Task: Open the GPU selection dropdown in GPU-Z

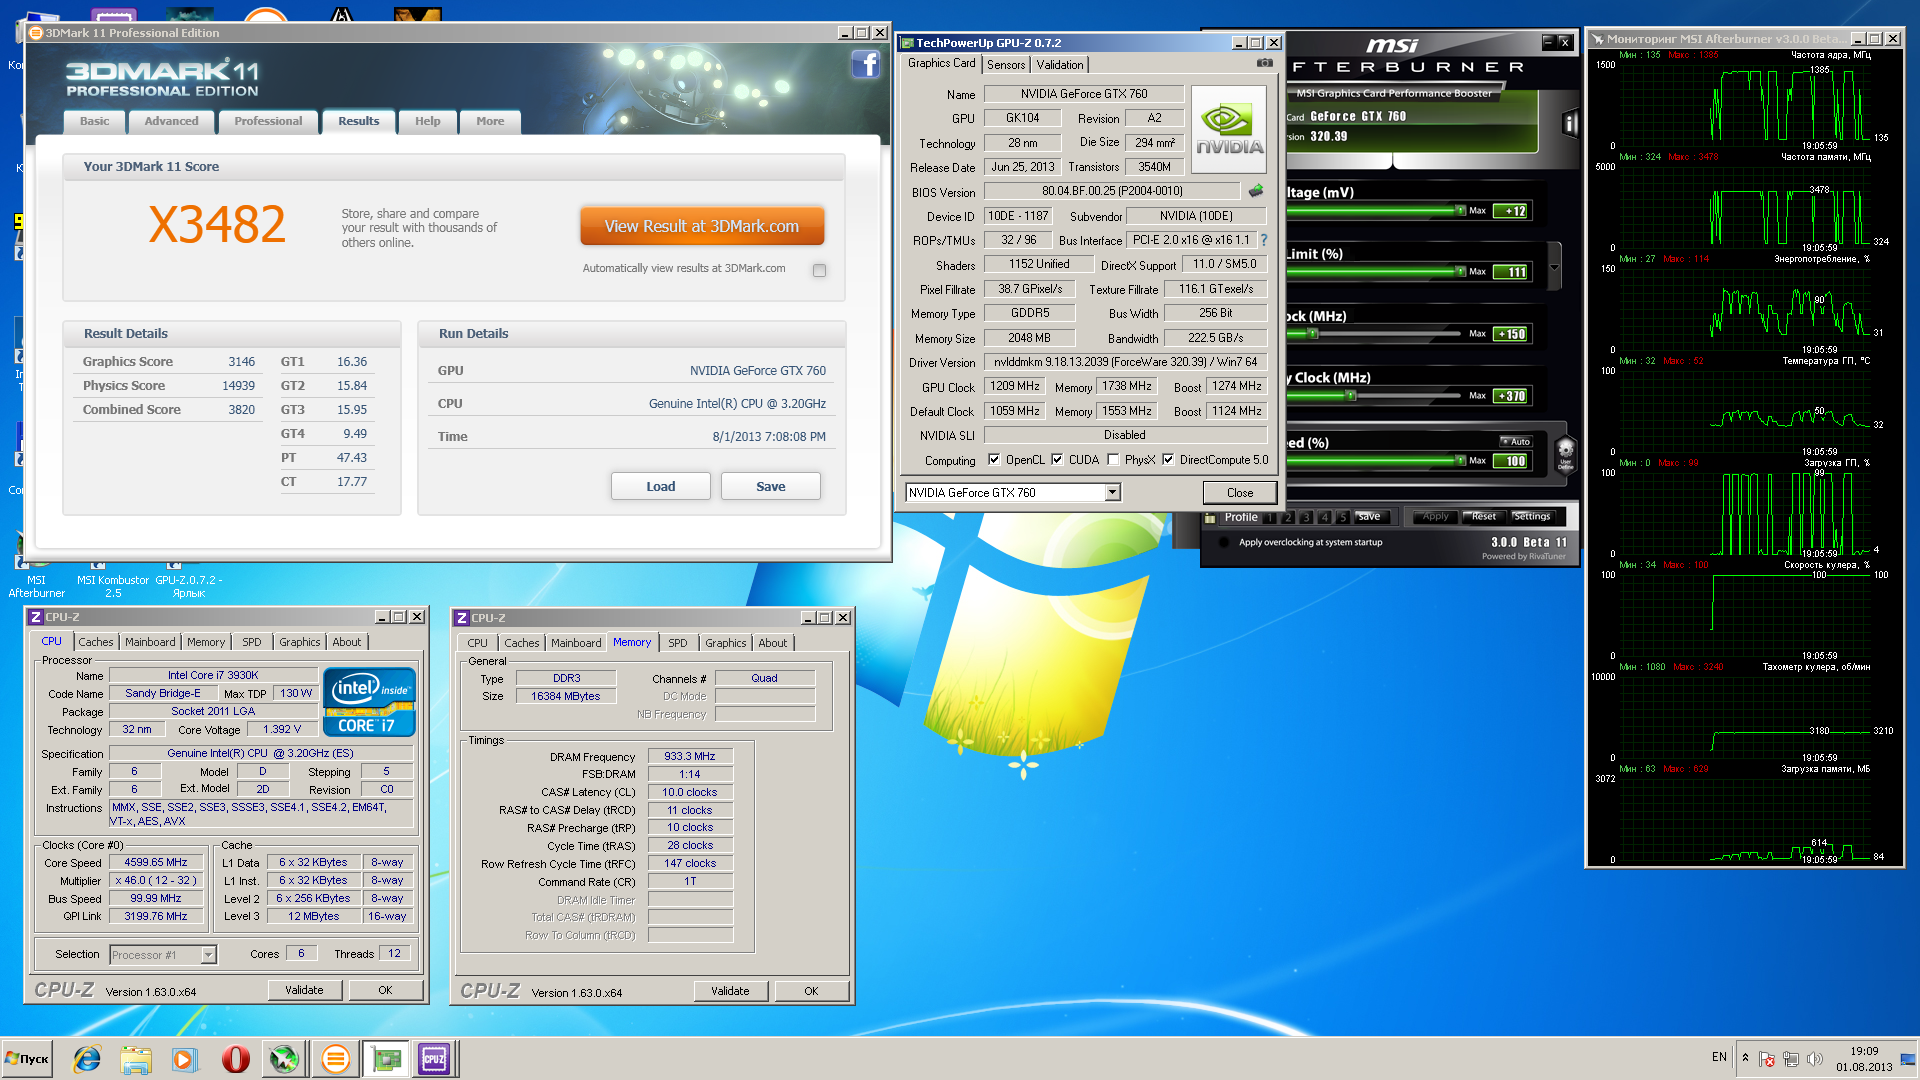Action: point(1112,493)
